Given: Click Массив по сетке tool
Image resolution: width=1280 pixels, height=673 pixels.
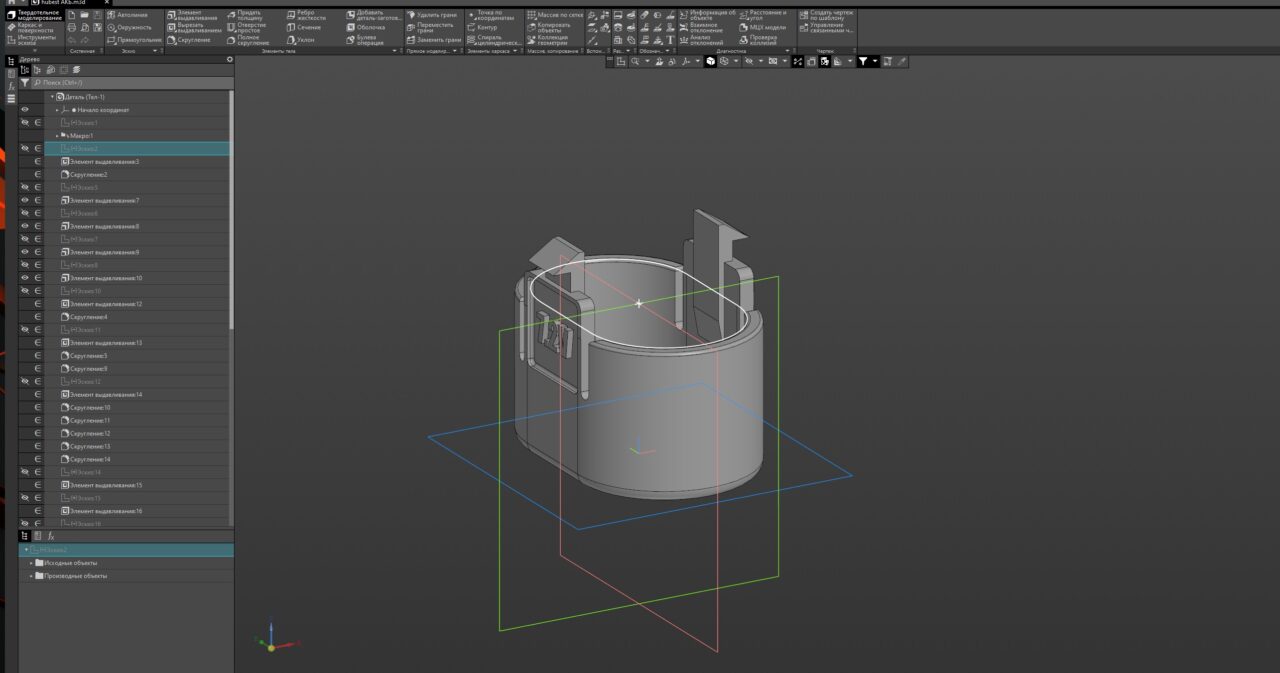Looking at the screenshot, I should [554, 15].
